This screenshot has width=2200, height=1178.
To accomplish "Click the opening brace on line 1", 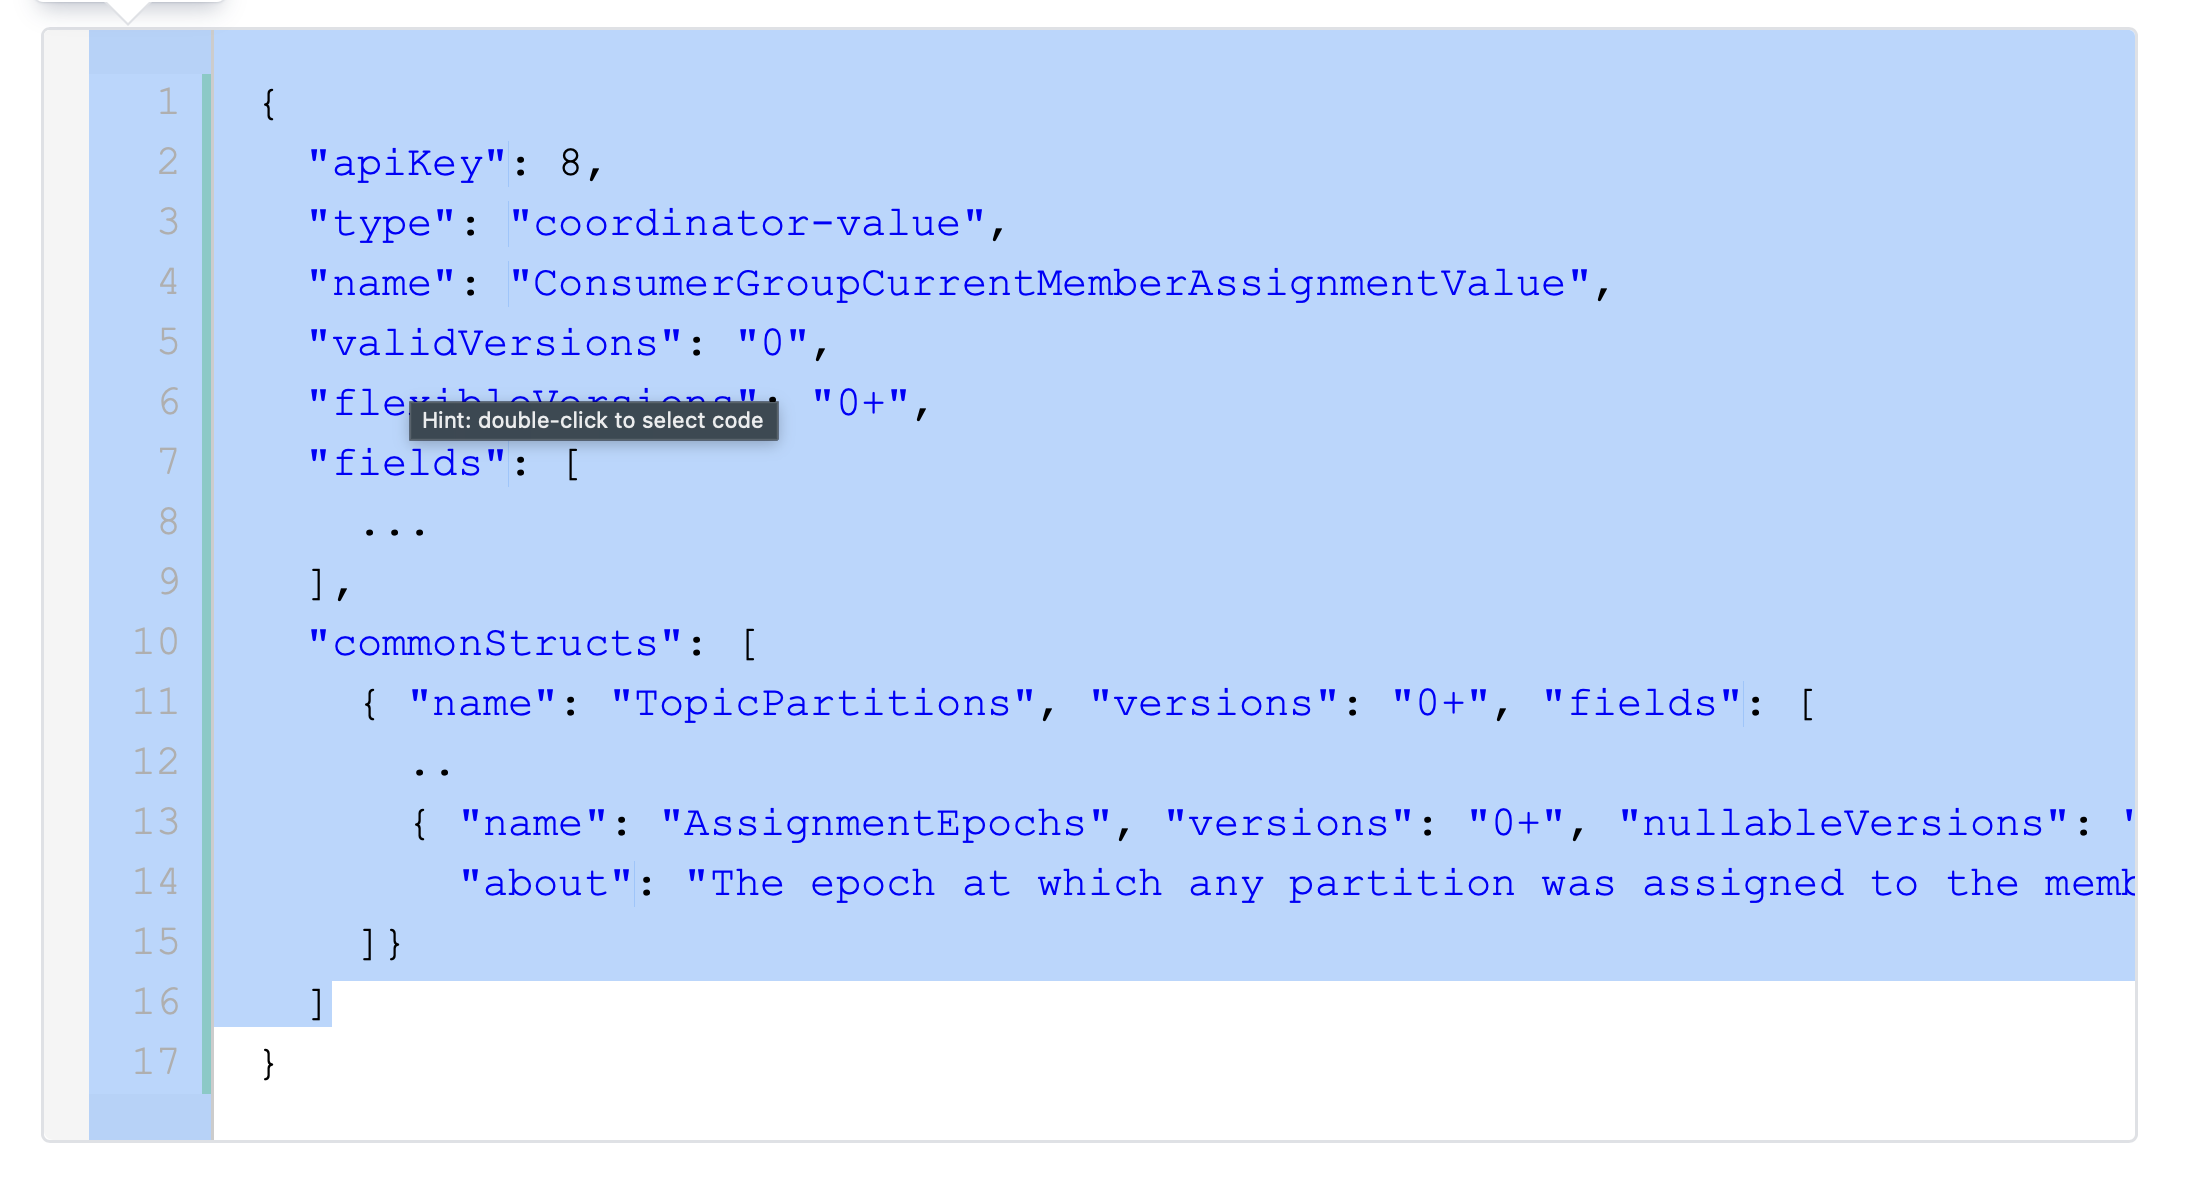I will 268,103.
